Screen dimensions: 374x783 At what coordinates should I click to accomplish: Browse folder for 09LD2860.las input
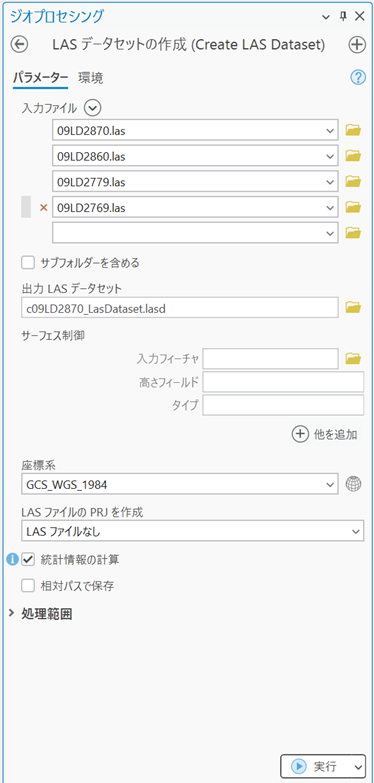click(x=353, y=156)
